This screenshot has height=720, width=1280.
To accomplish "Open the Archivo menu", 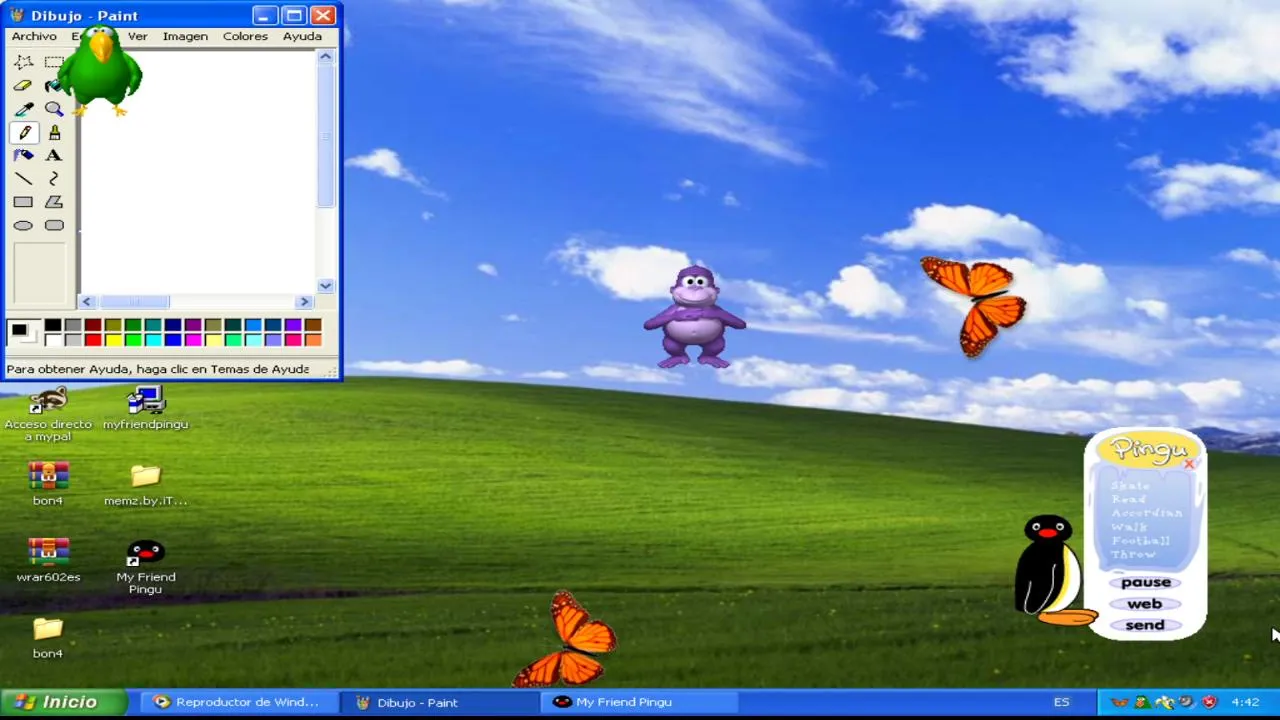I will click(34, 36).
